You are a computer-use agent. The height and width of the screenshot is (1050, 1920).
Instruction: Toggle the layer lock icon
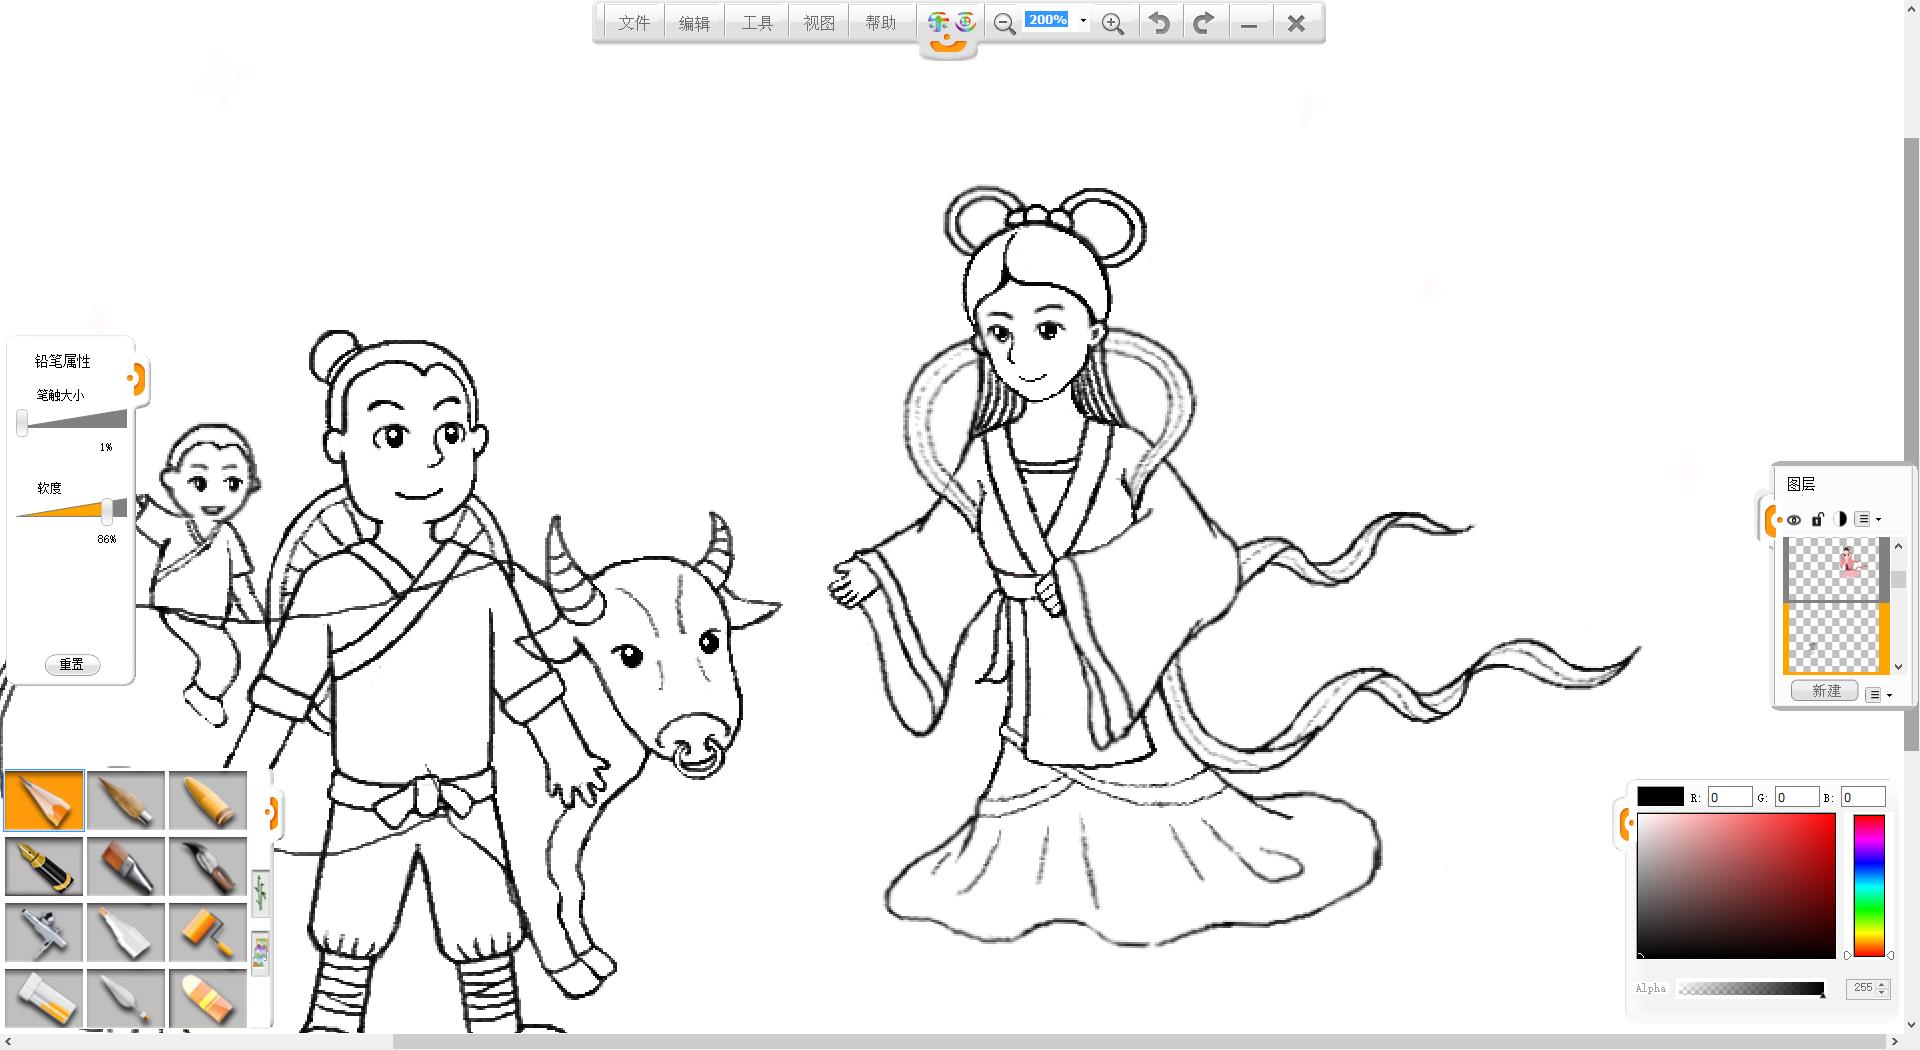click(x=1818, y=519)
